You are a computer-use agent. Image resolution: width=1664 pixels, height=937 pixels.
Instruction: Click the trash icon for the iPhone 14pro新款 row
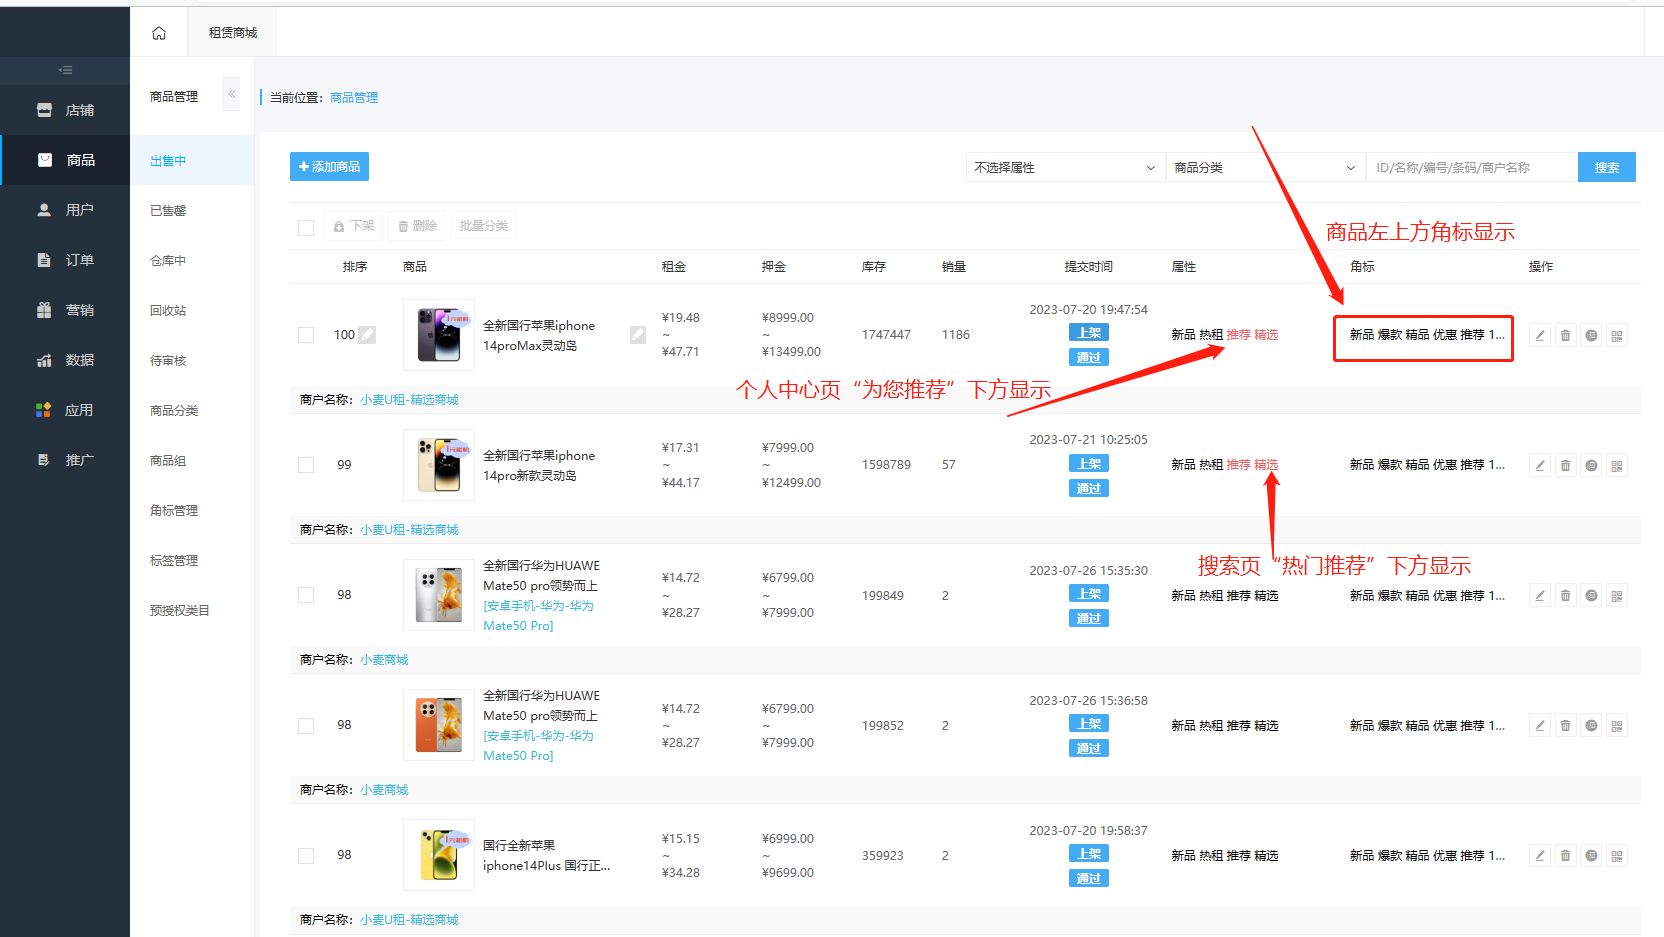coord(1565,466)
